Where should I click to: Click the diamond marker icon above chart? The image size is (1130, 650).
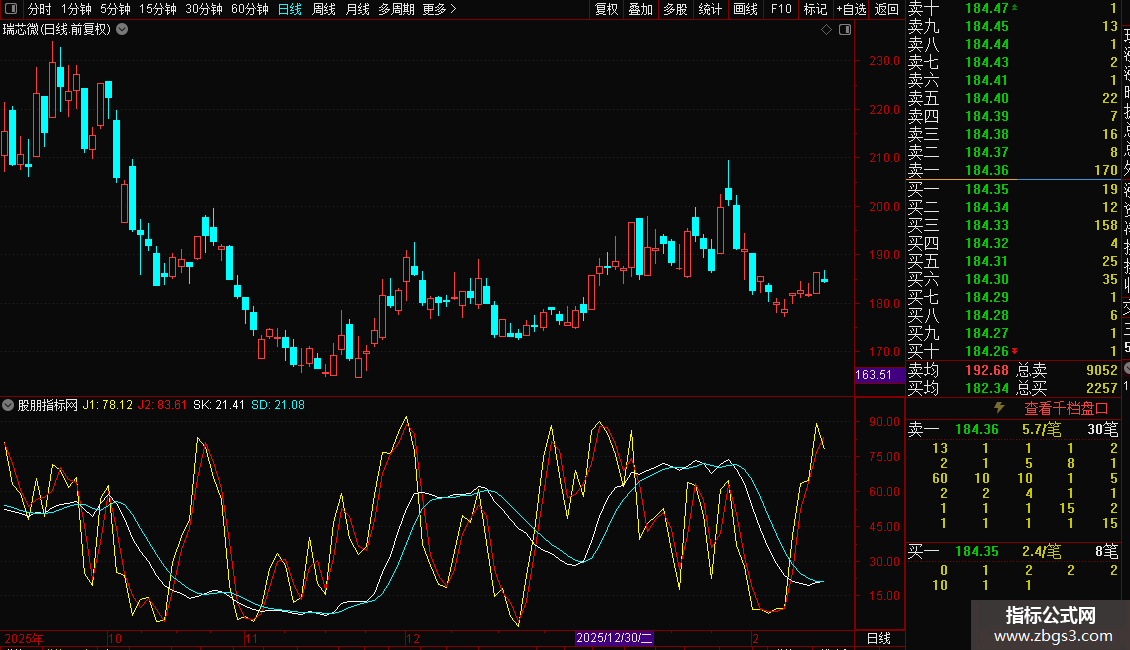827,30
